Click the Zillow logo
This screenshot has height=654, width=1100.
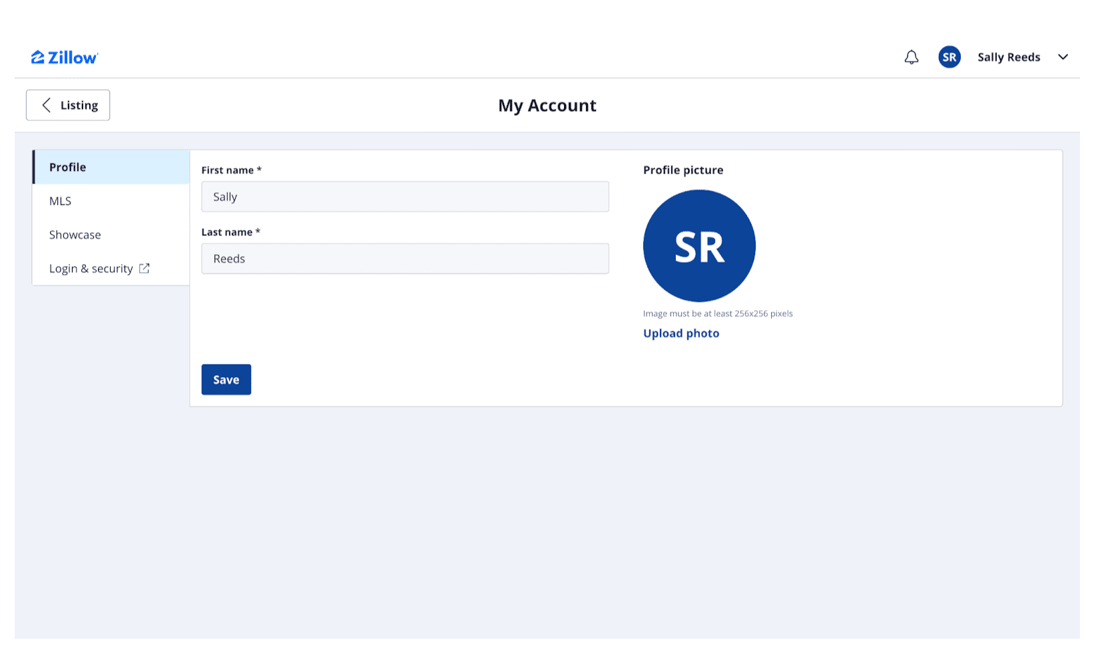point(64,57)
